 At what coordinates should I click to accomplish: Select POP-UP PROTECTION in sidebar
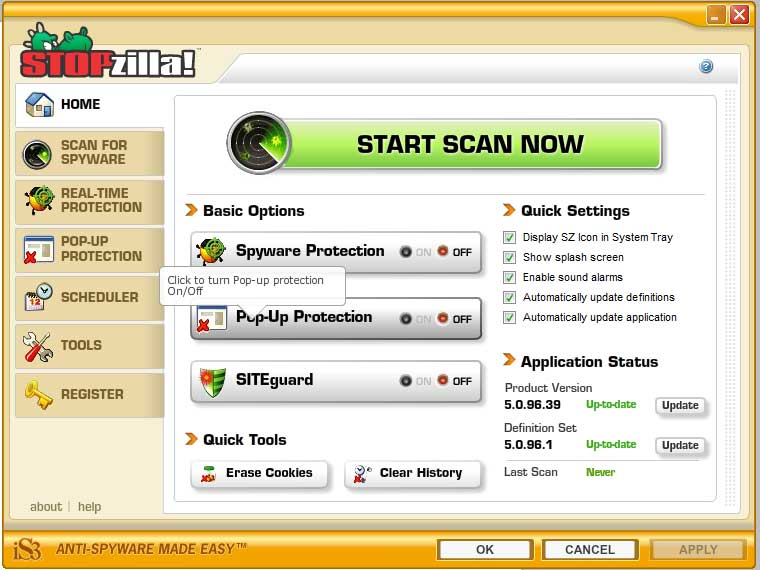click(x=90, y=249)
